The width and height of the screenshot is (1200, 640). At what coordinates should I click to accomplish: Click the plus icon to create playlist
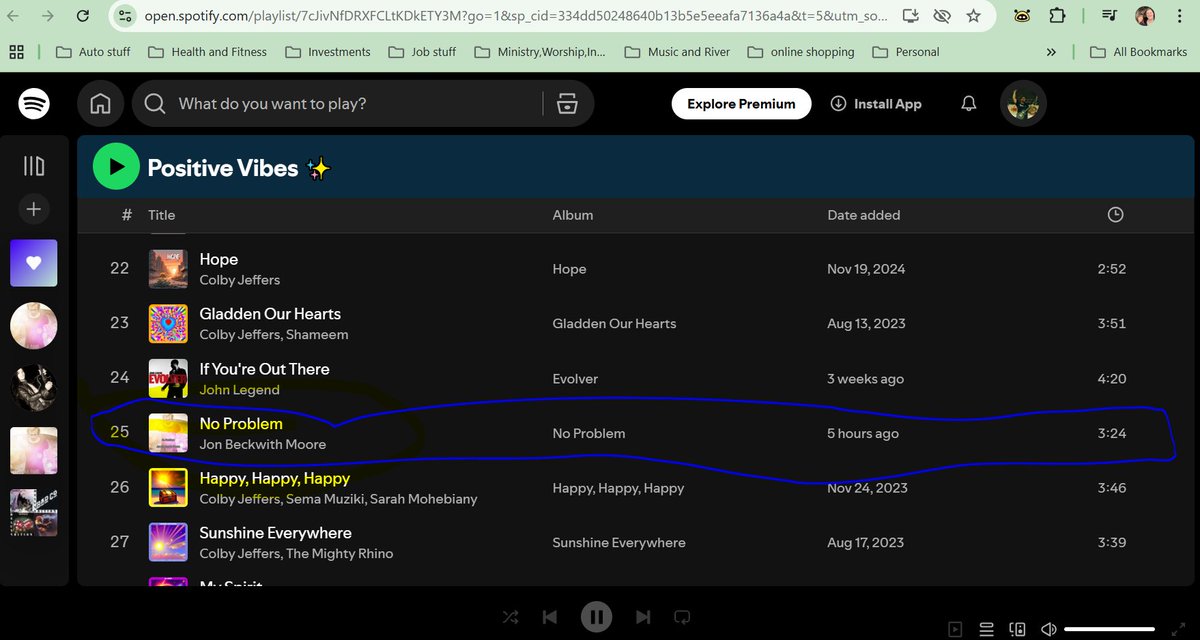point(34,209)
